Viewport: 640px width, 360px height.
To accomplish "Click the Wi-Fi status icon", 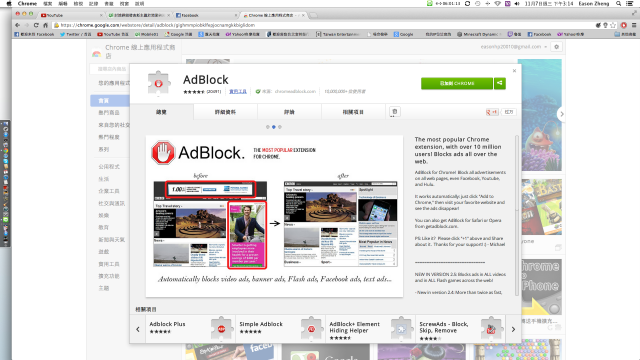I will [x=497, y=3].
